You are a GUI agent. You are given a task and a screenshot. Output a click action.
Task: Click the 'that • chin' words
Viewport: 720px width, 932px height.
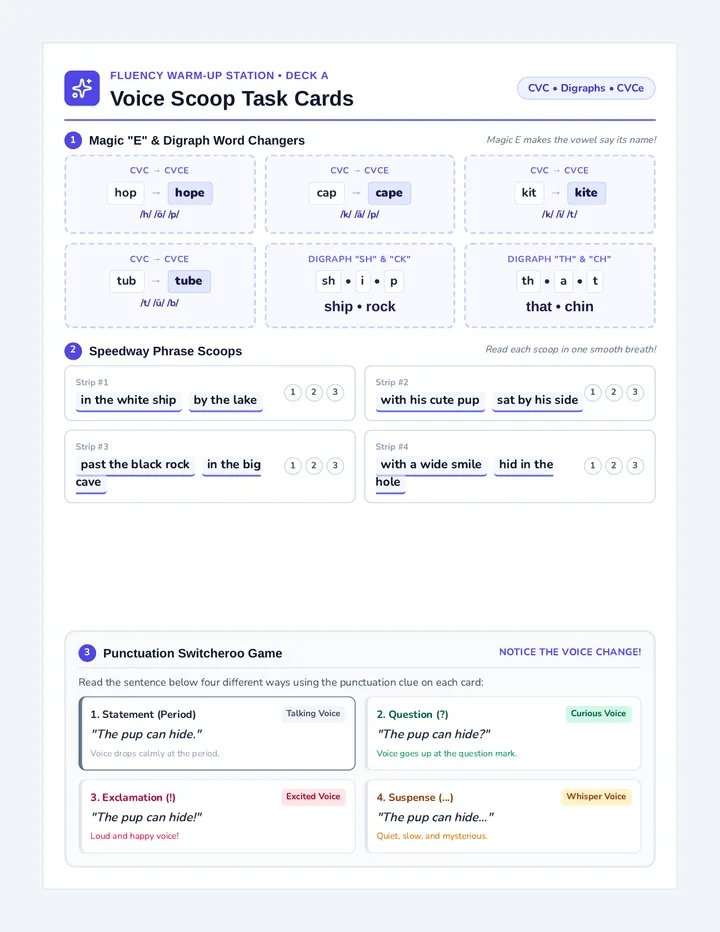tap(559, 307)
